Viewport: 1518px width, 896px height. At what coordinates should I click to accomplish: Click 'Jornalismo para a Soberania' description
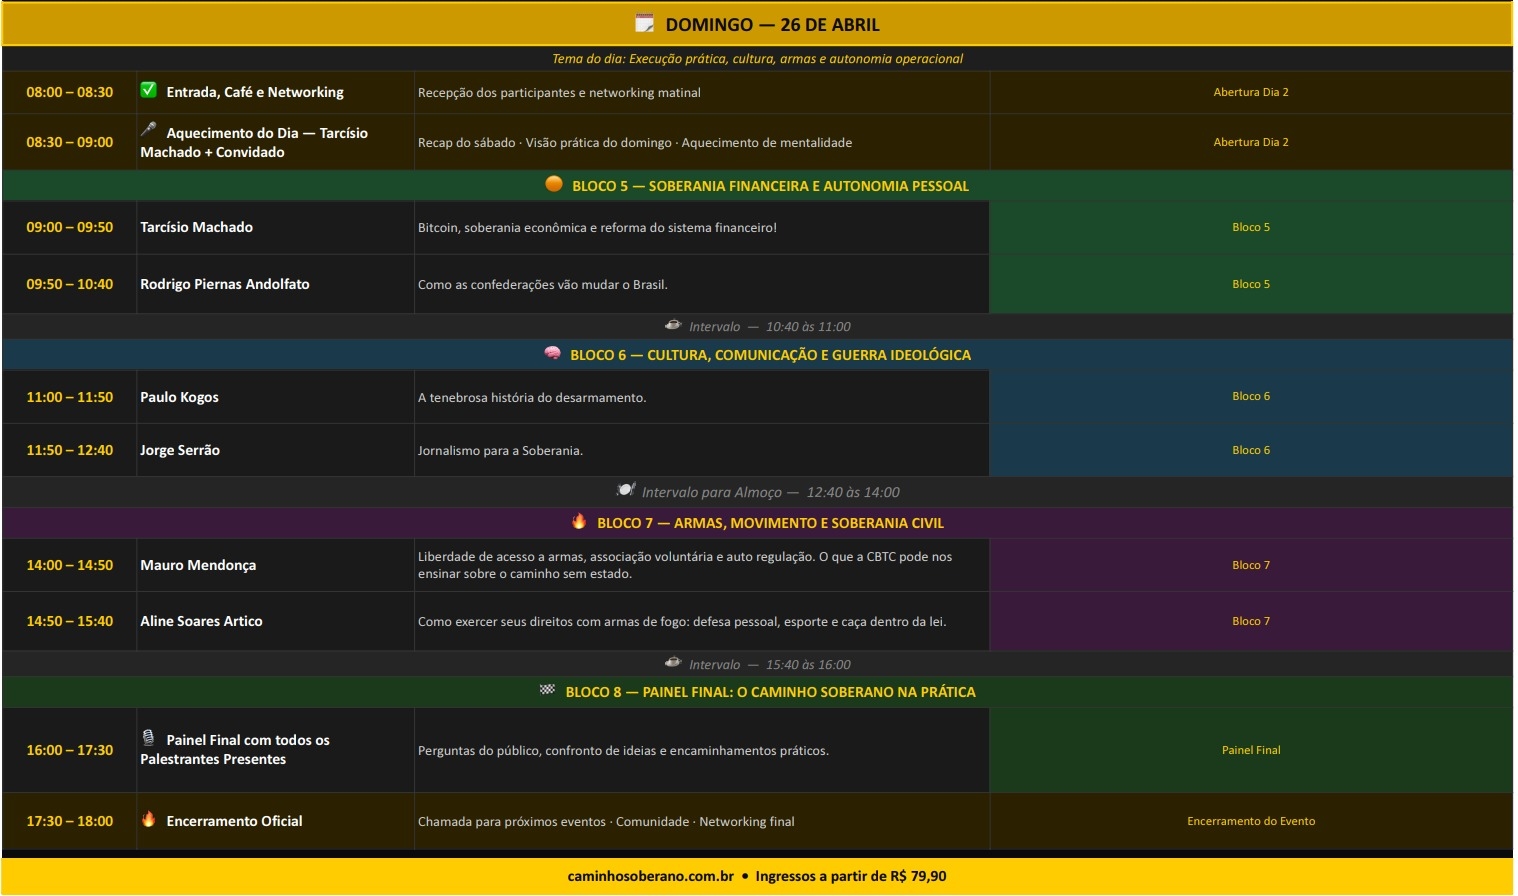click(x=500, y=451)
